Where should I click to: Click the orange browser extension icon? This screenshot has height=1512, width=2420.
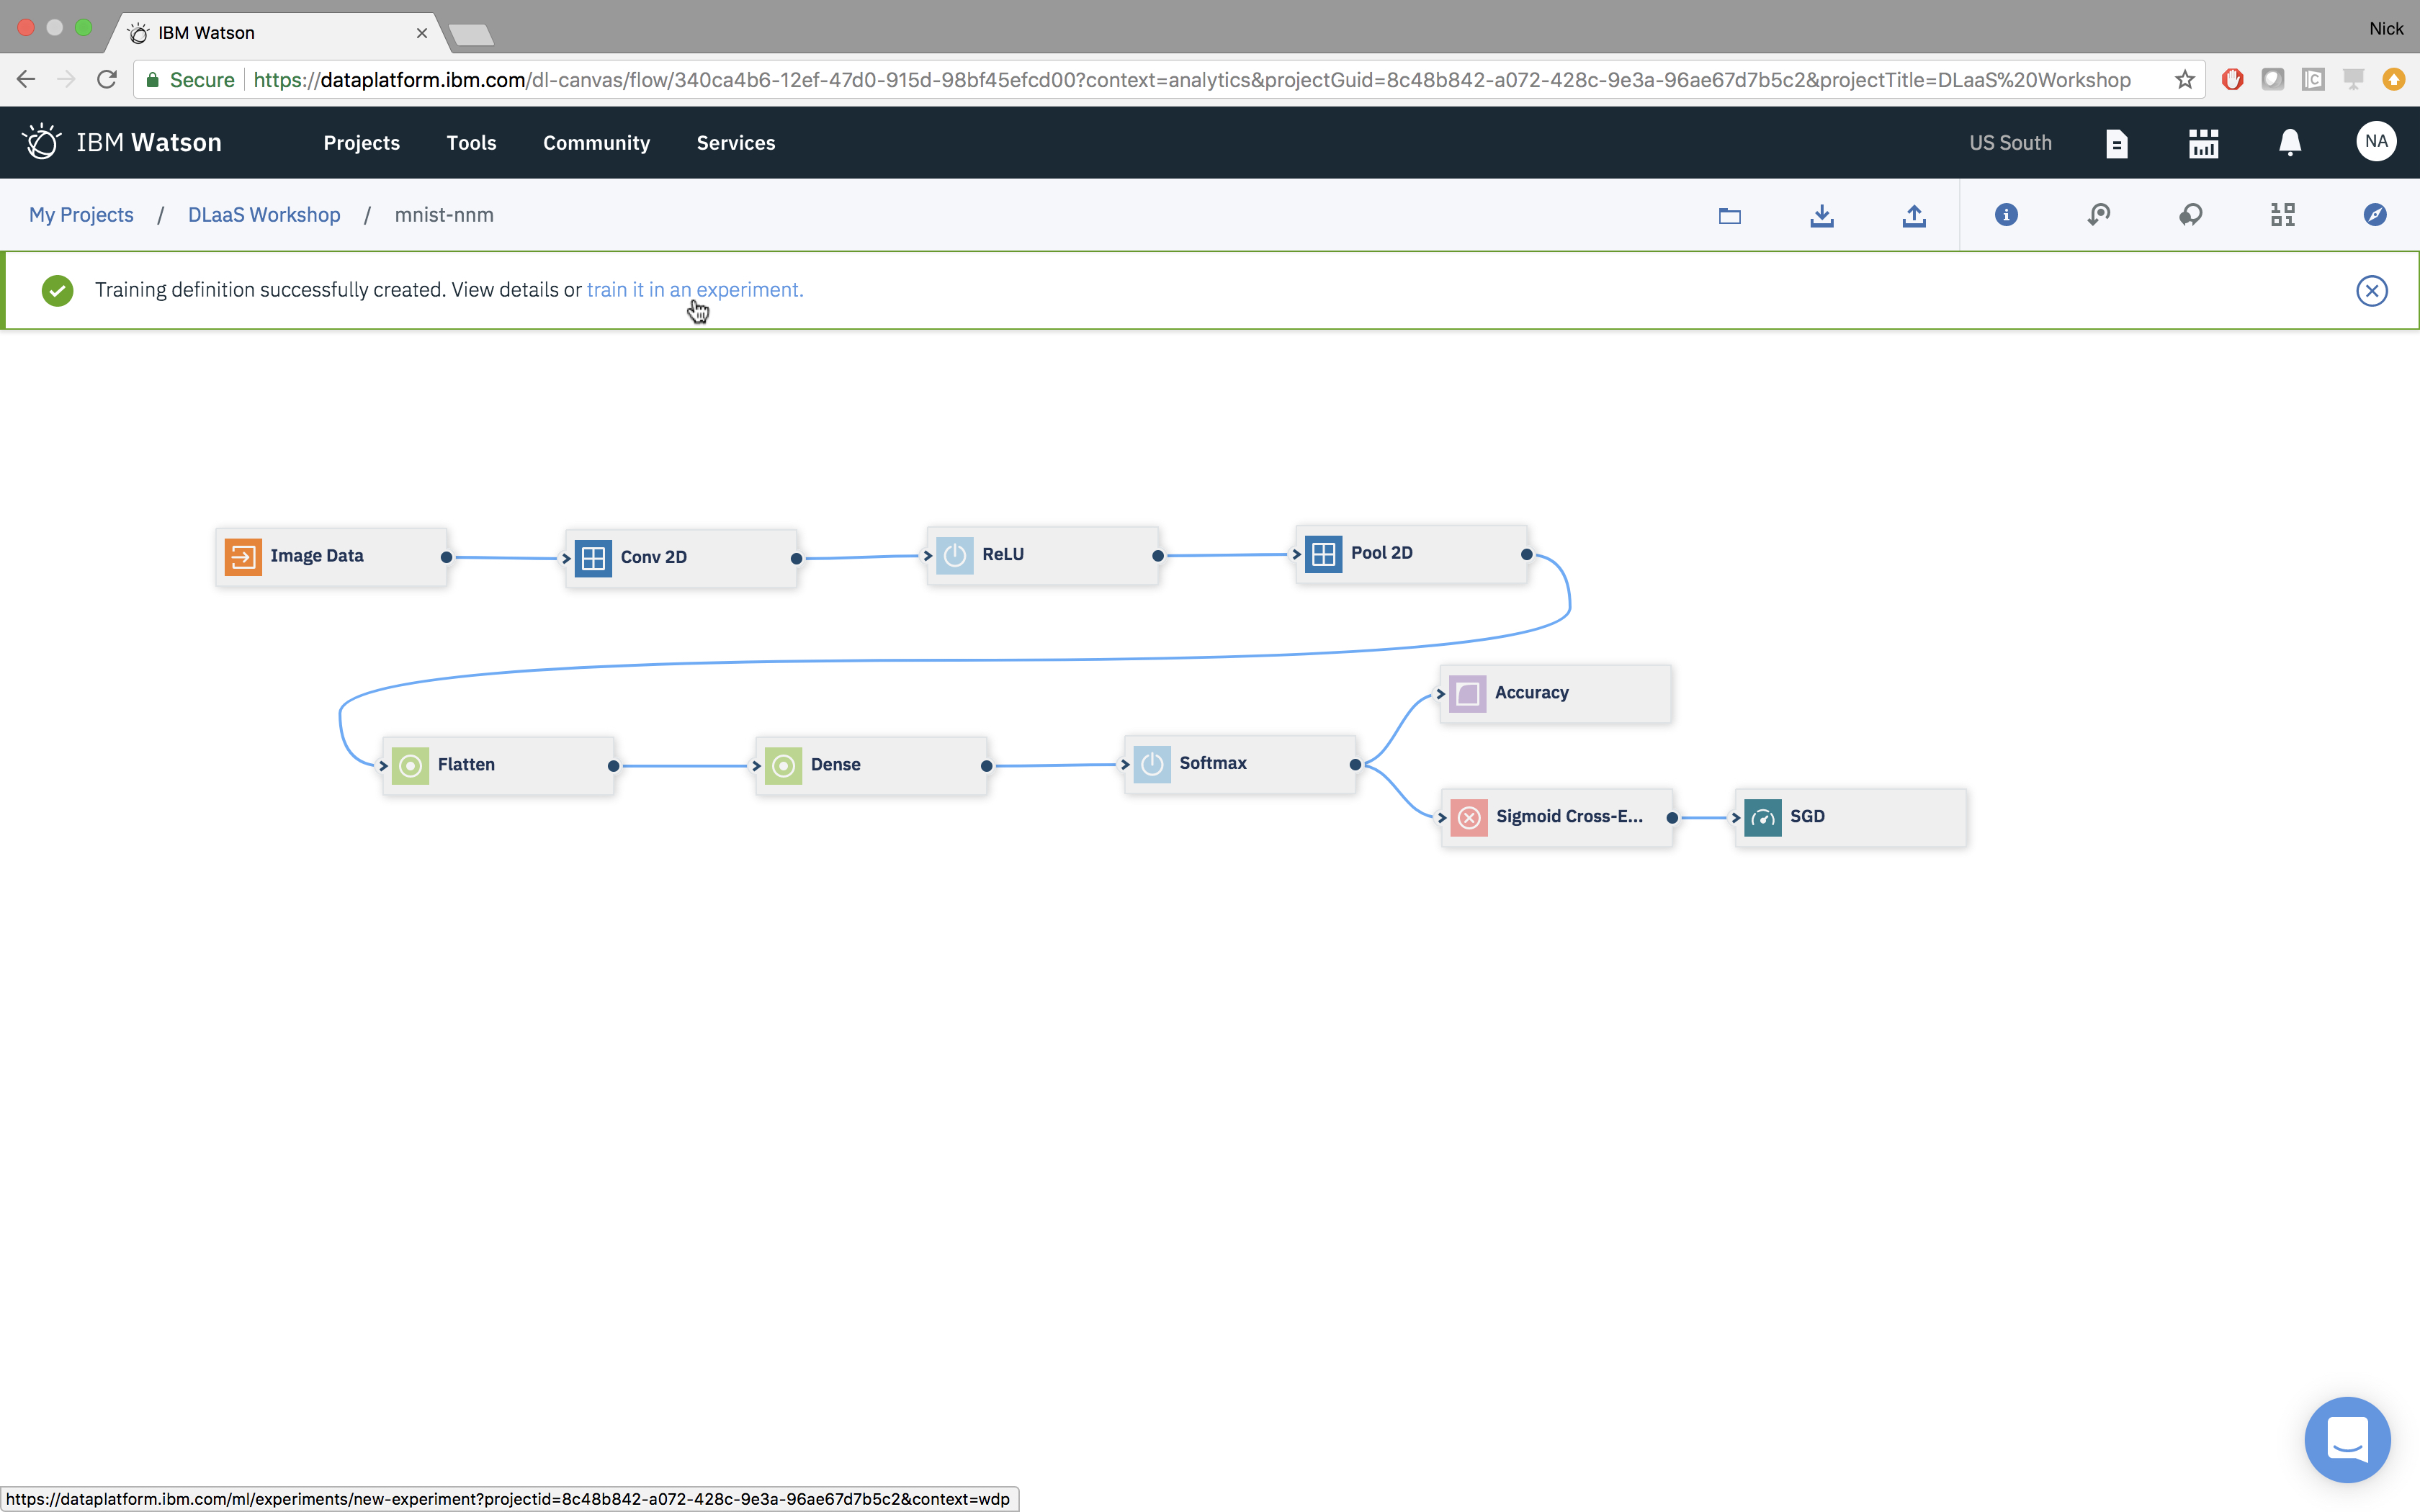[2393, 79]
